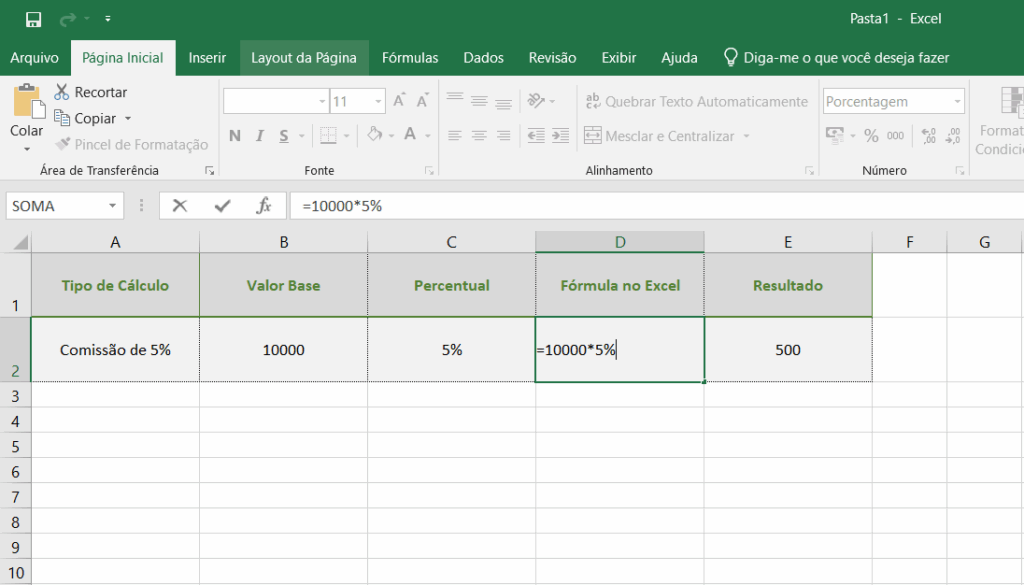Increase decimal places with the stepper icon

(928, 135)
